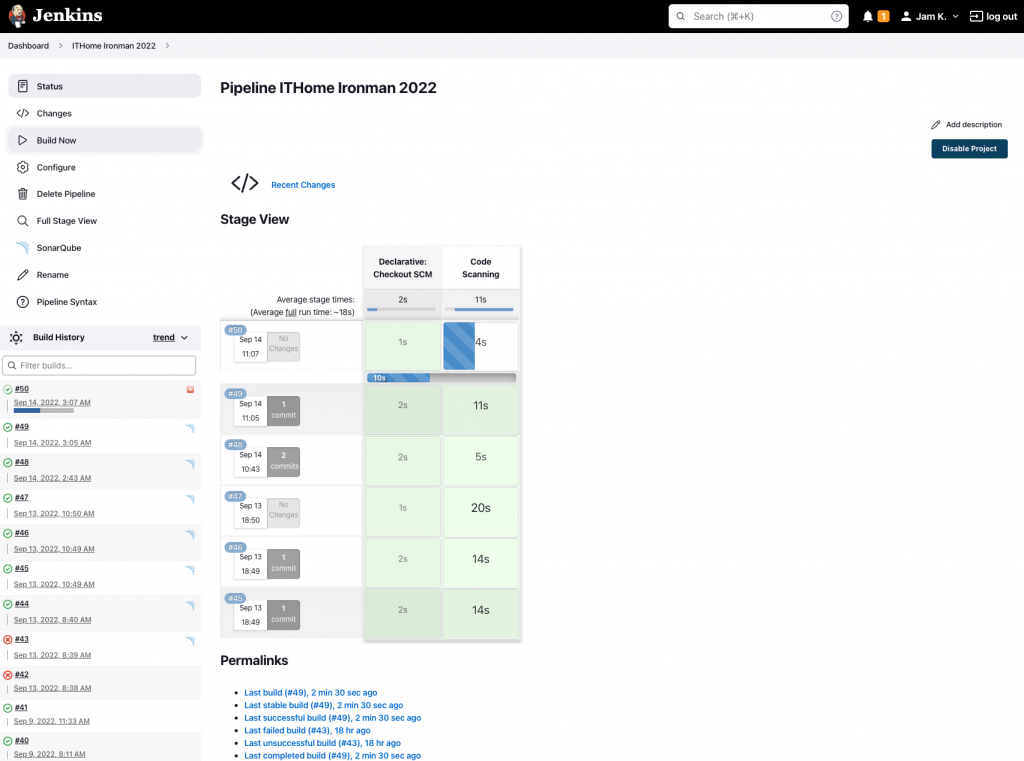1024x761 pixels.
Task: Open the Changes menu item
Action: point(104,113)
